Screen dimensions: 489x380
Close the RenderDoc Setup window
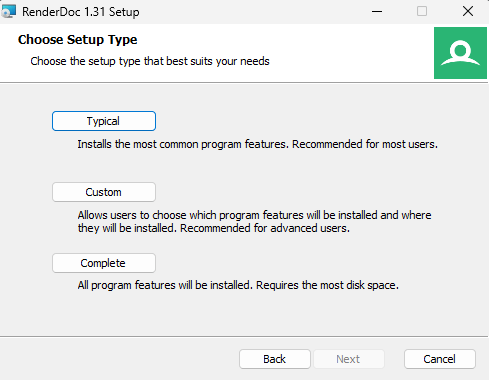tap(468, 11)
